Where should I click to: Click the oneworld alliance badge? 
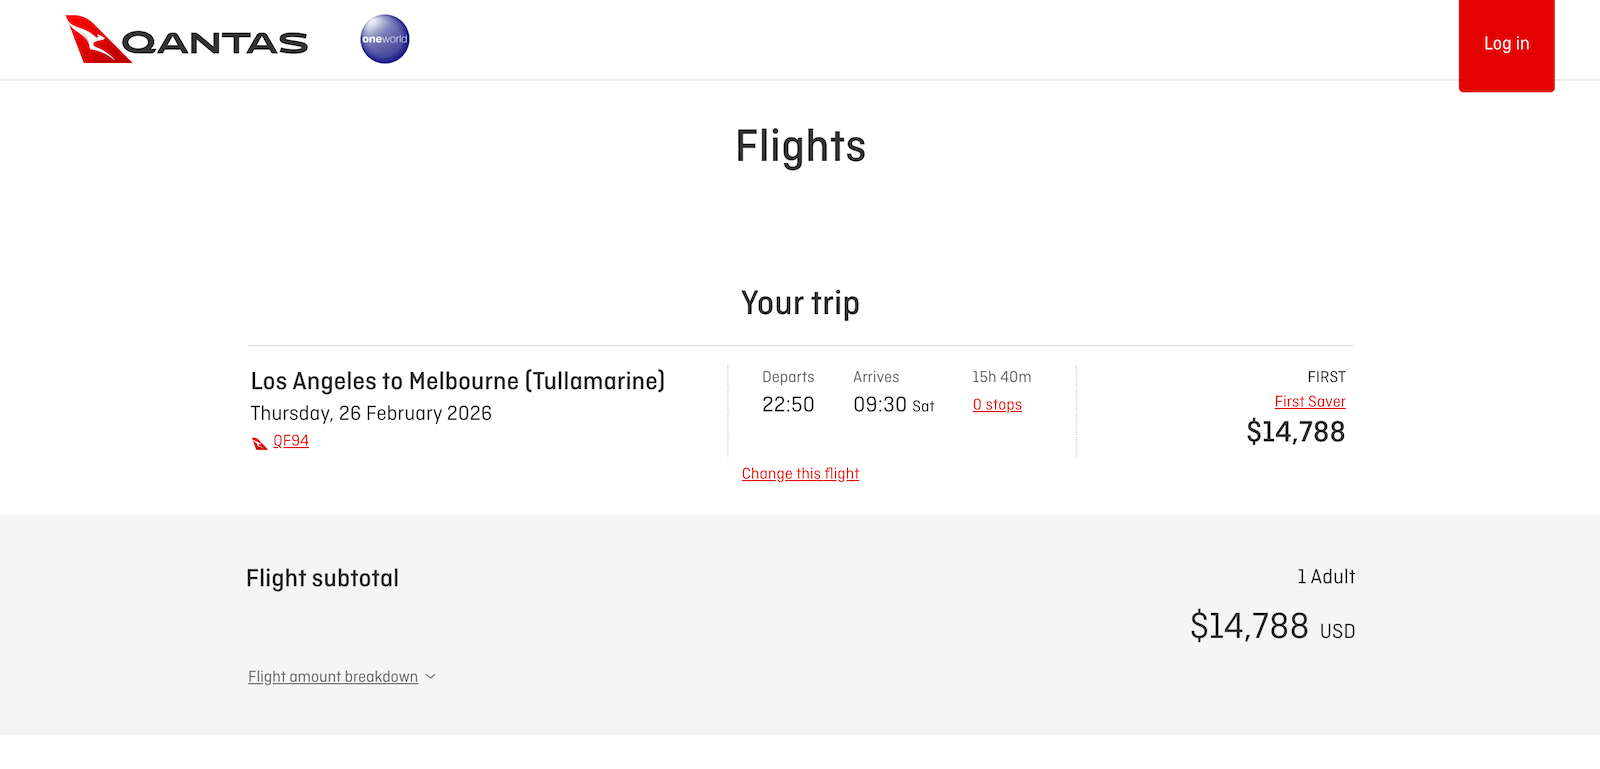pyautogui.click(x=385, y=39)
